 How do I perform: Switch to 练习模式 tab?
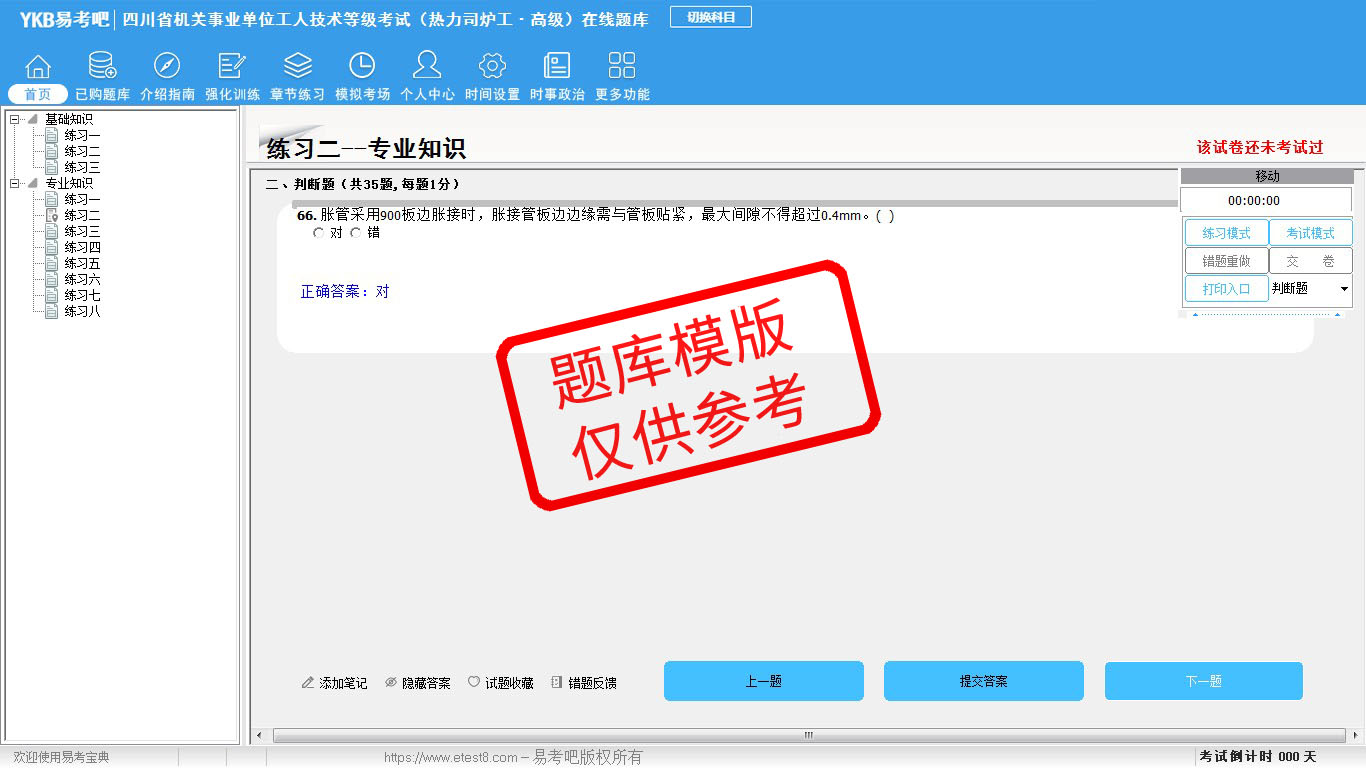(1226, 233)
